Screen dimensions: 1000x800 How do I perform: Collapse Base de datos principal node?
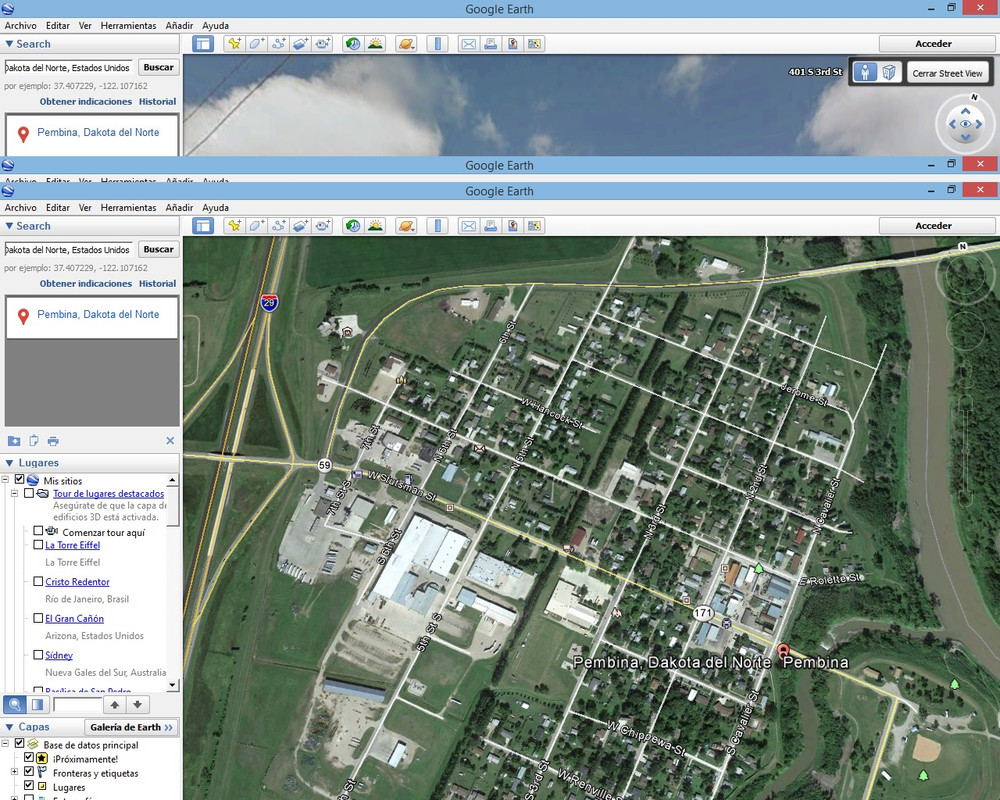(5, 743)
